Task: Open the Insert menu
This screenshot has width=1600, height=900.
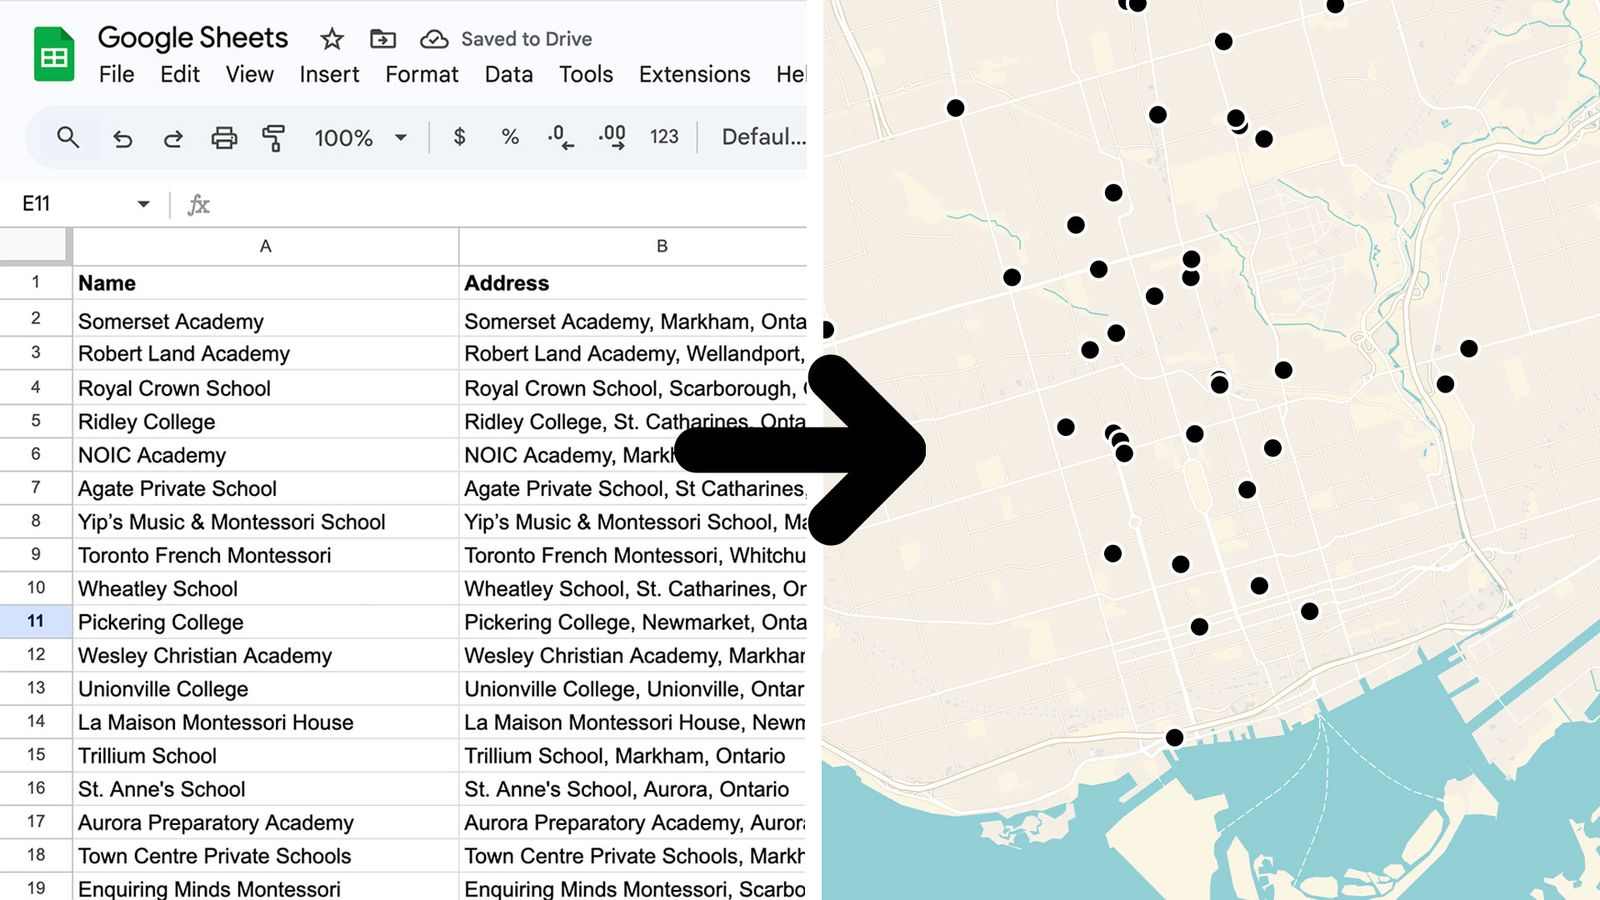Action: tap(329, 74)
